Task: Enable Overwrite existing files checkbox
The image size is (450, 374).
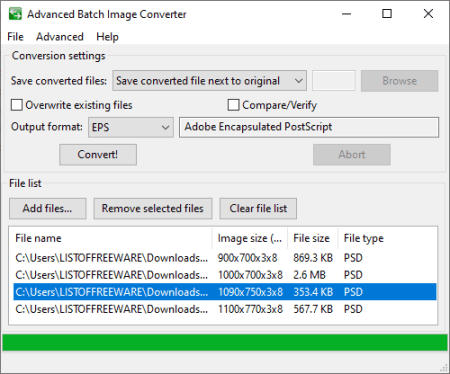Action: click(17, 105)
